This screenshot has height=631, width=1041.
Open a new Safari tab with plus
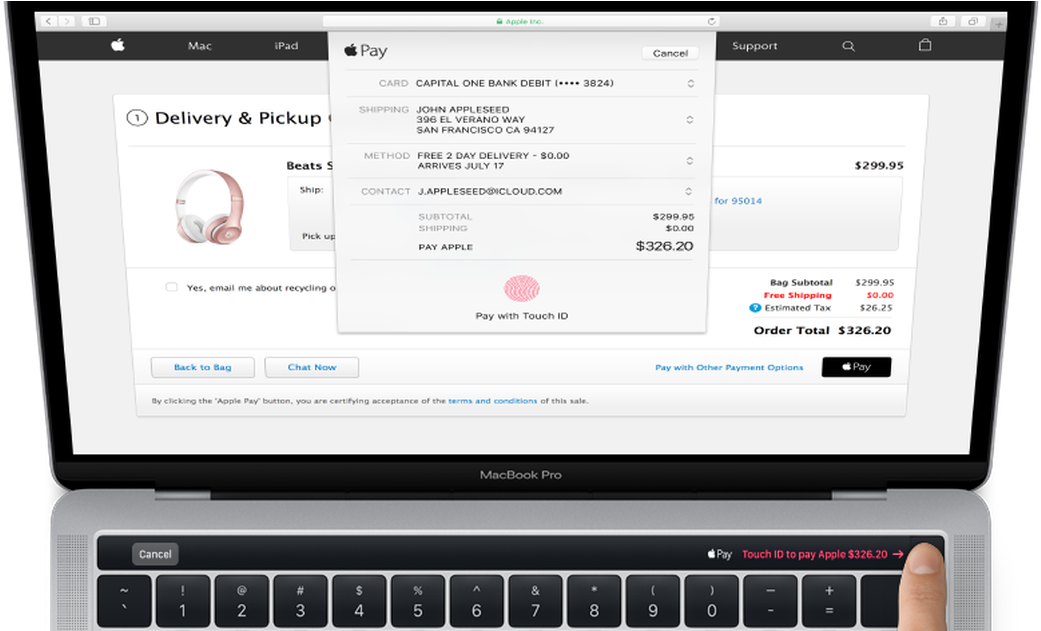point(999,25)
